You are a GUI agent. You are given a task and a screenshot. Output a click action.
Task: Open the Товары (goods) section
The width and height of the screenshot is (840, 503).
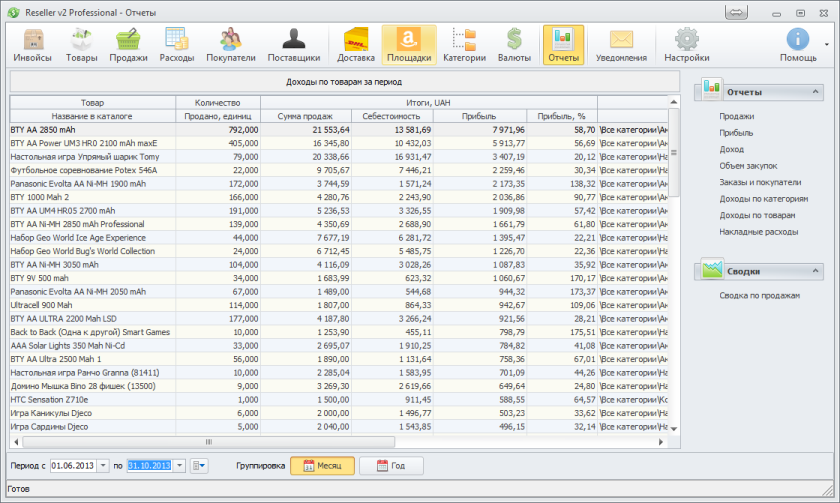(82, 45)
